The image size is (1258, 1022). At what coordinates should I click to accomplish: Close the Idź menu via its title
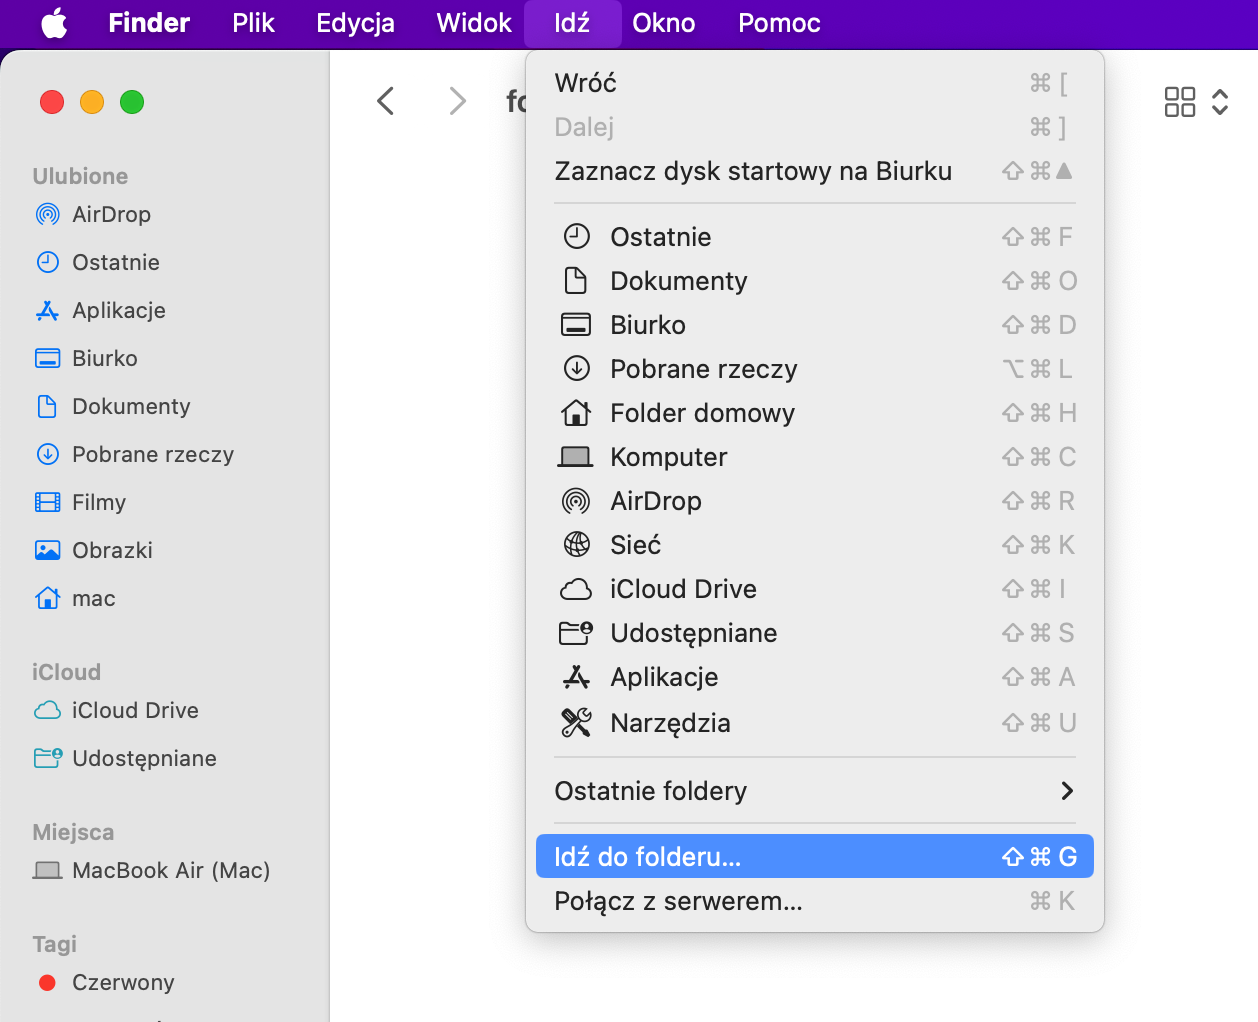pos(572,23)
